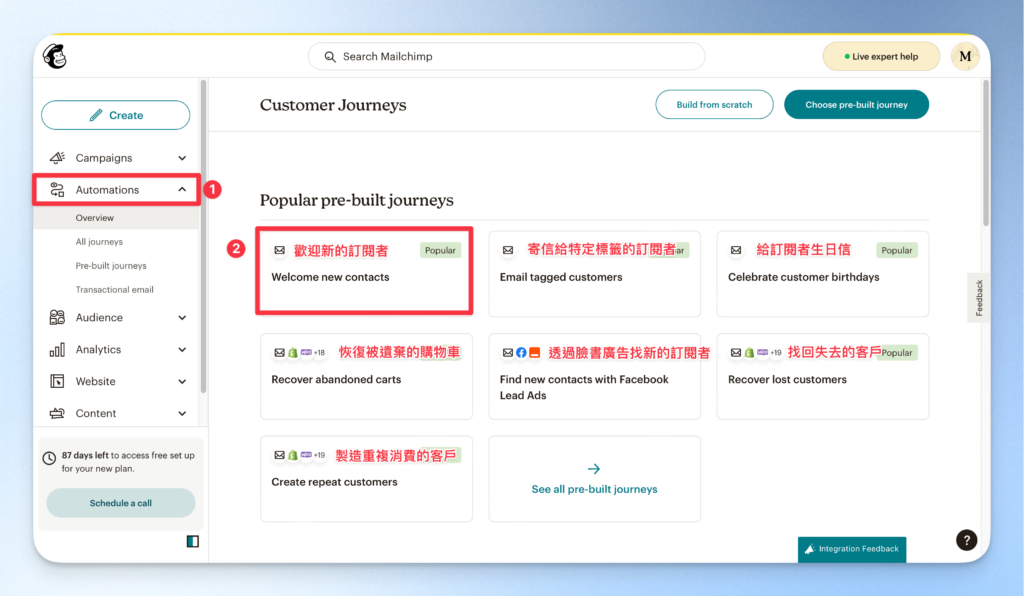Click the sidebar vertical scrollbar

pos(203,236)
